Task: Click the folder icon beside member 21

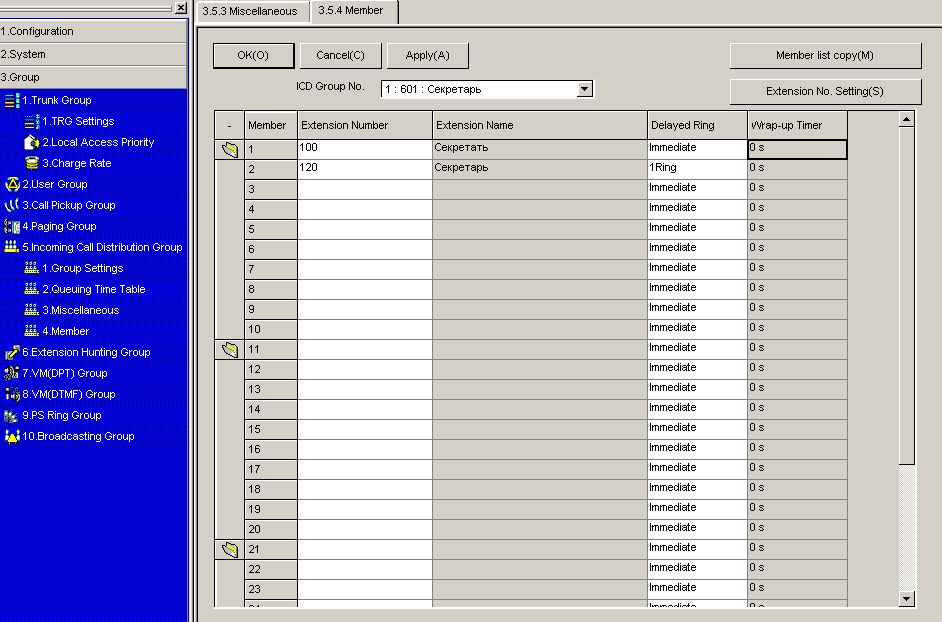Action: click(x=229, y=549)
